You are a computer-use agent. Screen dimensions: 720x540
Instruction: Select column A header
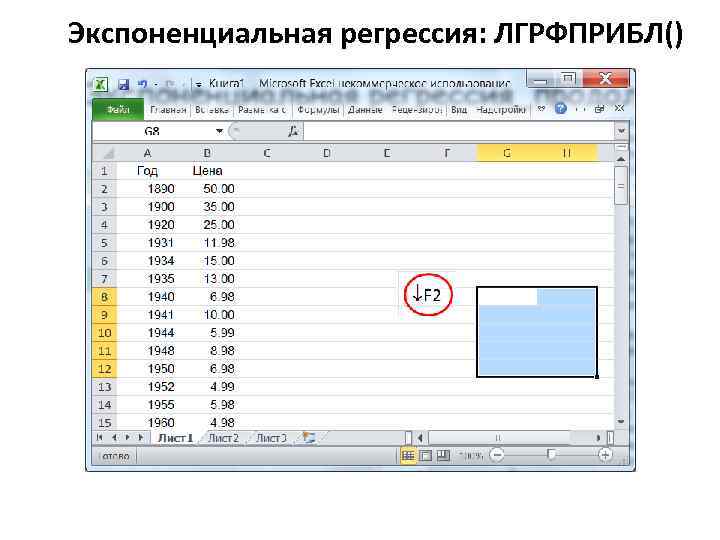147,153
